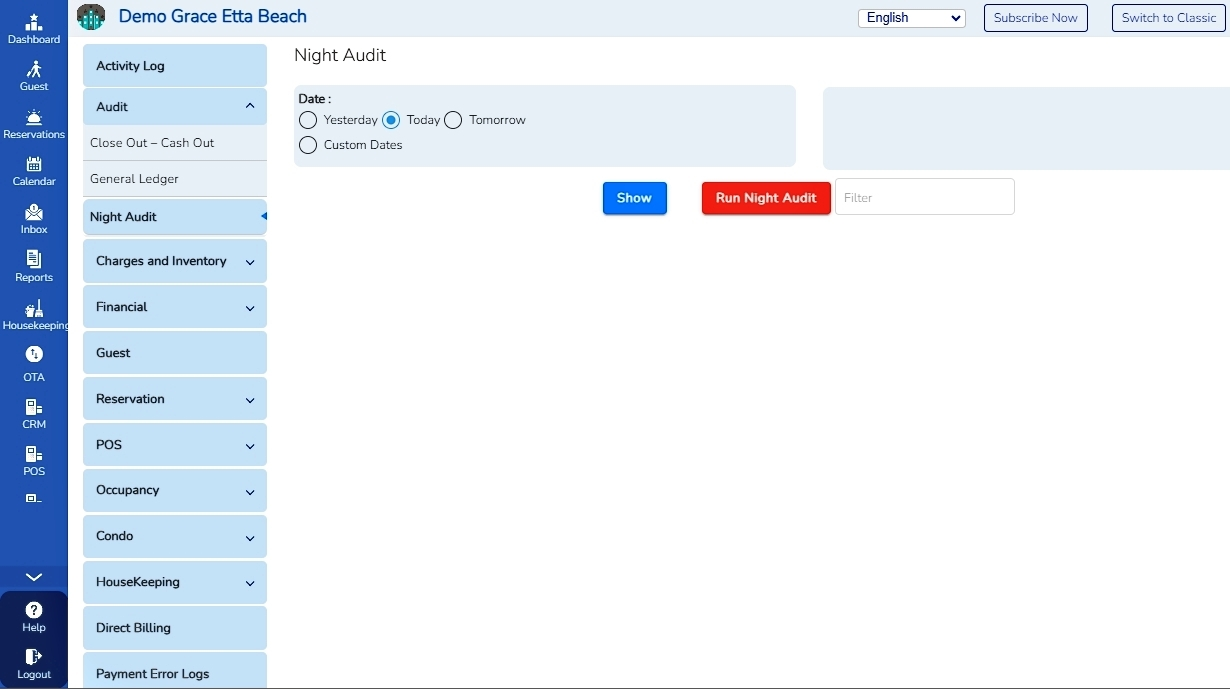This screenshot has height=689, width=1230.
Task: Enable the Custom Dates option
Action: [x=308, y=145]
